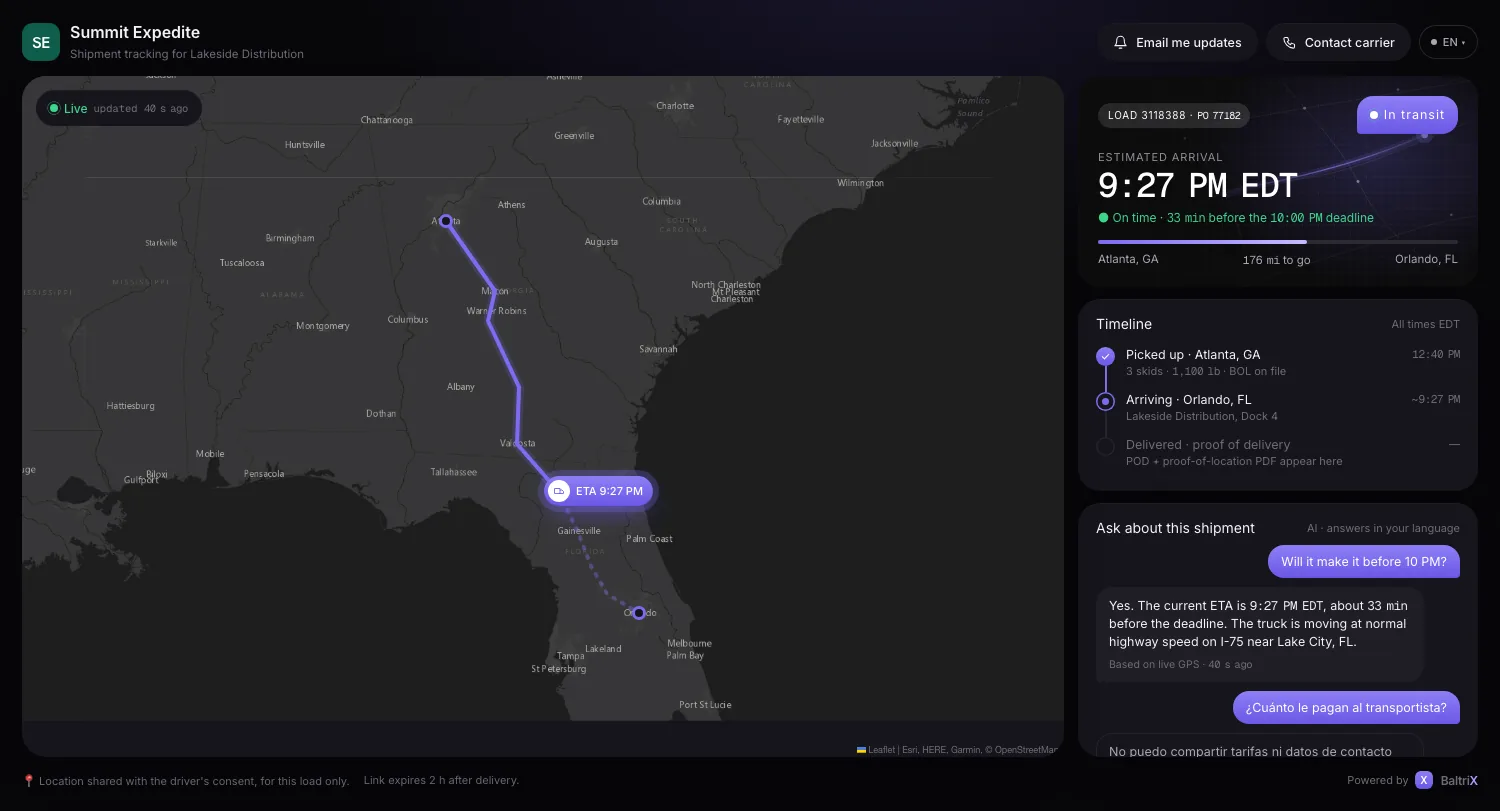The width and height of the screenshot is (1500, 811).
Task: Click the Picked up checkmark step icon
Action: [x=1105, y=356]
